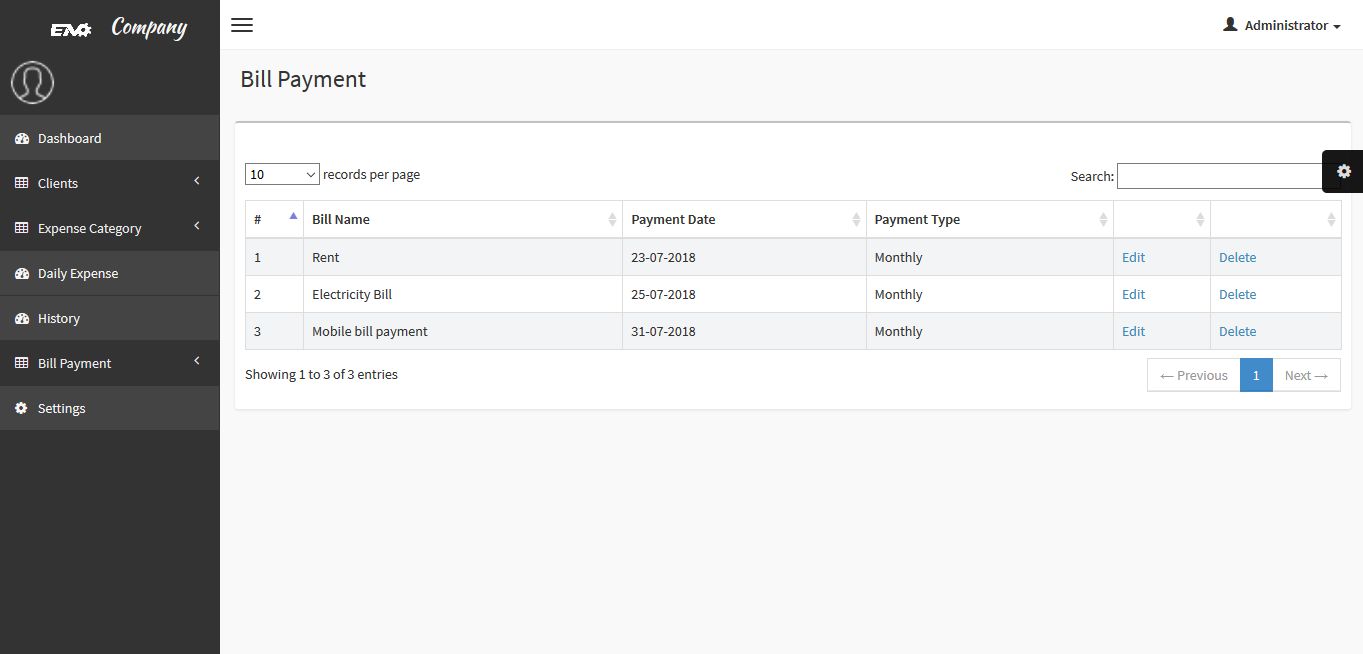This screenshot has height=654, width=1363.
Task: Sort table by Bill Name column
Action: click(462, 219)
